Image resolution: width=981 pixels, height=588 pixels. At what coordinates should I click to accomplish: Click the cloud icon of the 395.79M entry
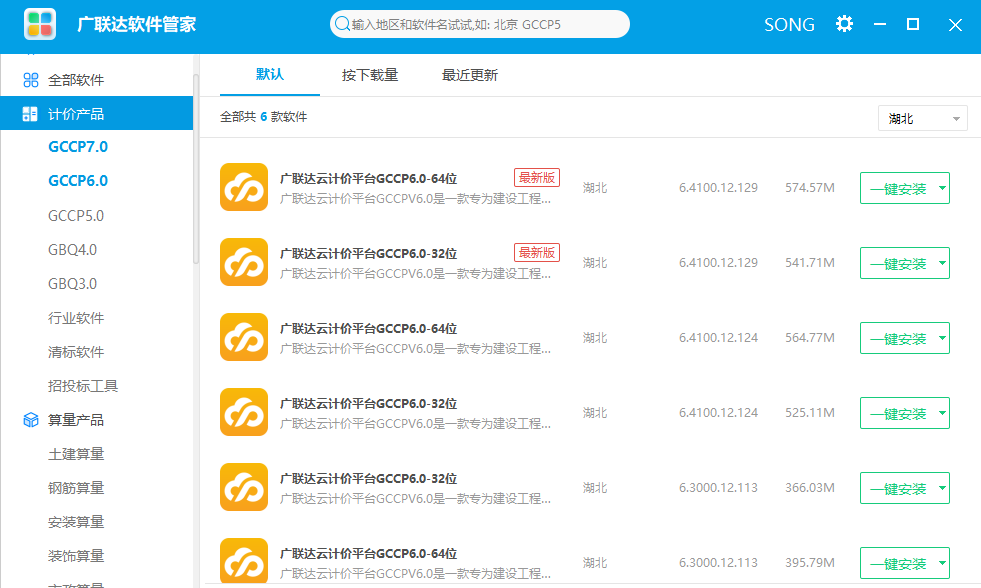pos(244,561)
